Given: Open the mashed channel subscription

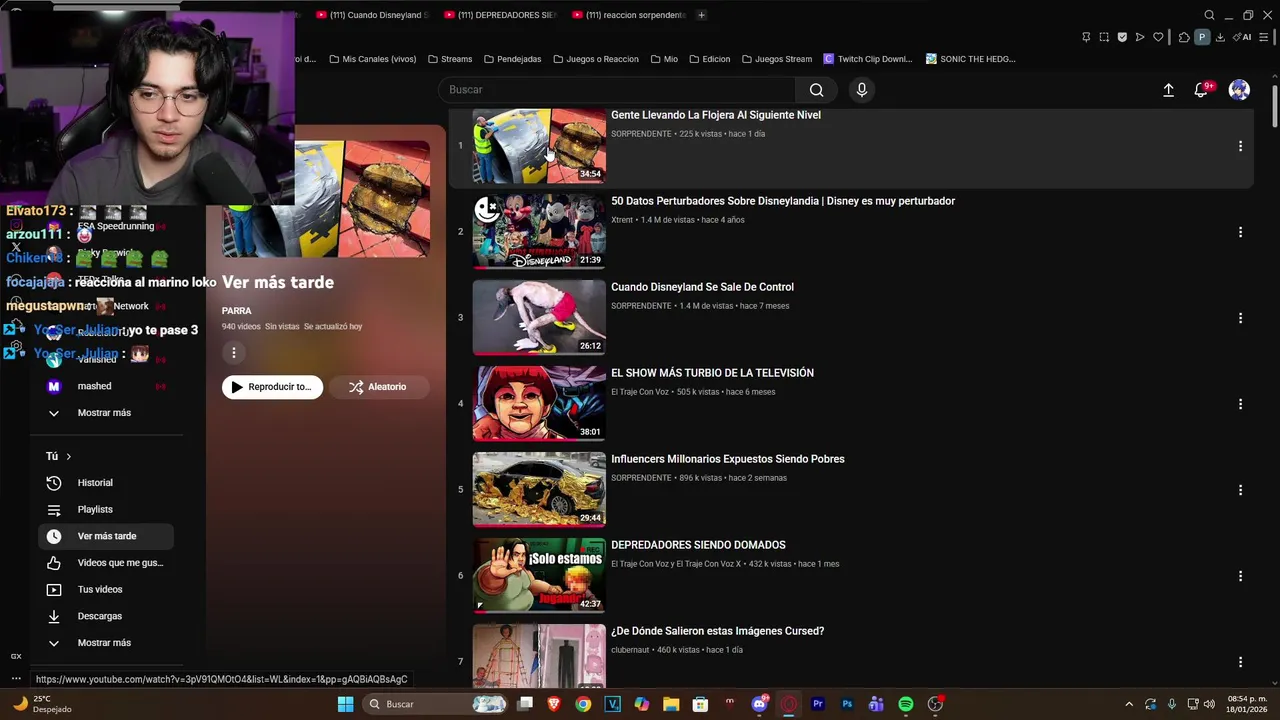Looking at the screenshot, I should (106, 386).
